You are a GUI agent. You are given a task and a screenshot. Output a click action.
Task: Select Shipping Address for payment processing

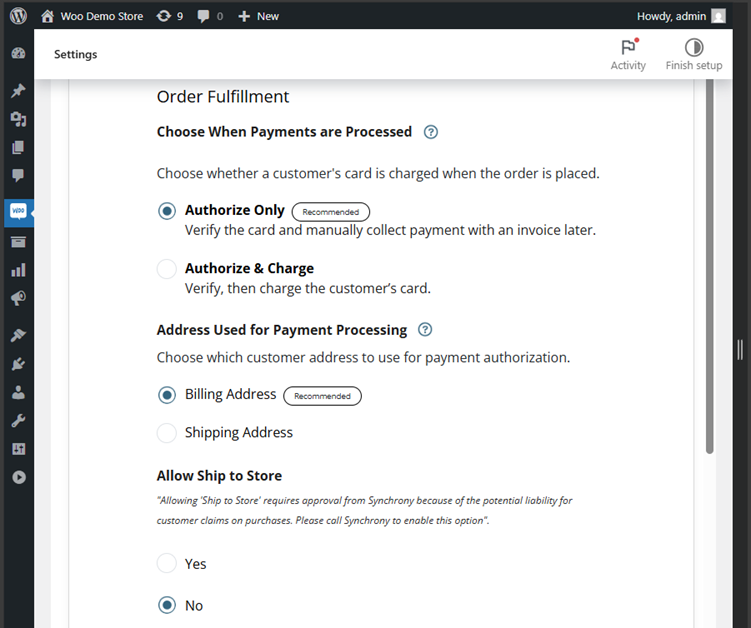(x=167, y=433)
